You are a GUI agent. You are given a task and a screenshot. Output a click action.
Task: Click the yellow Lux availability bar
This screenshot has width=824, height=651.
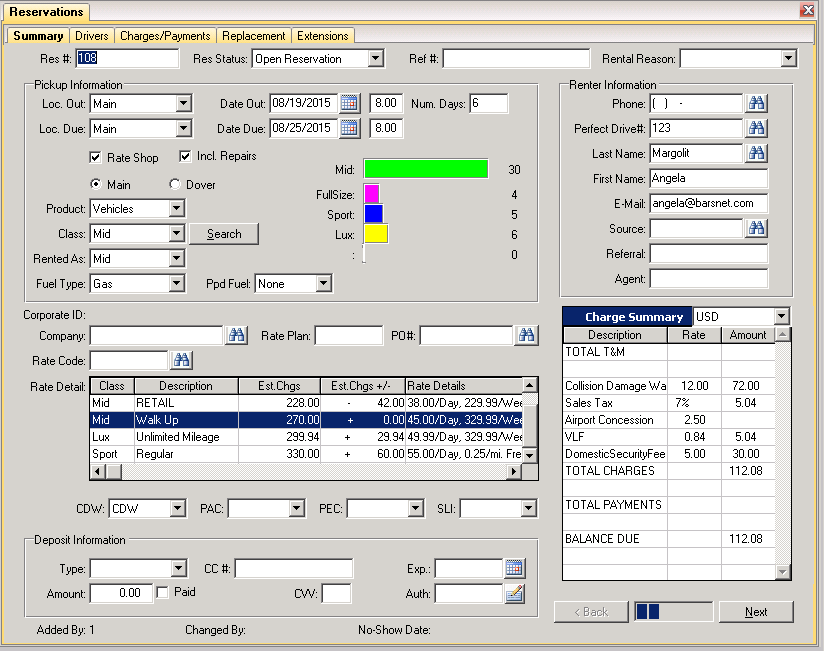coord(376,234)
